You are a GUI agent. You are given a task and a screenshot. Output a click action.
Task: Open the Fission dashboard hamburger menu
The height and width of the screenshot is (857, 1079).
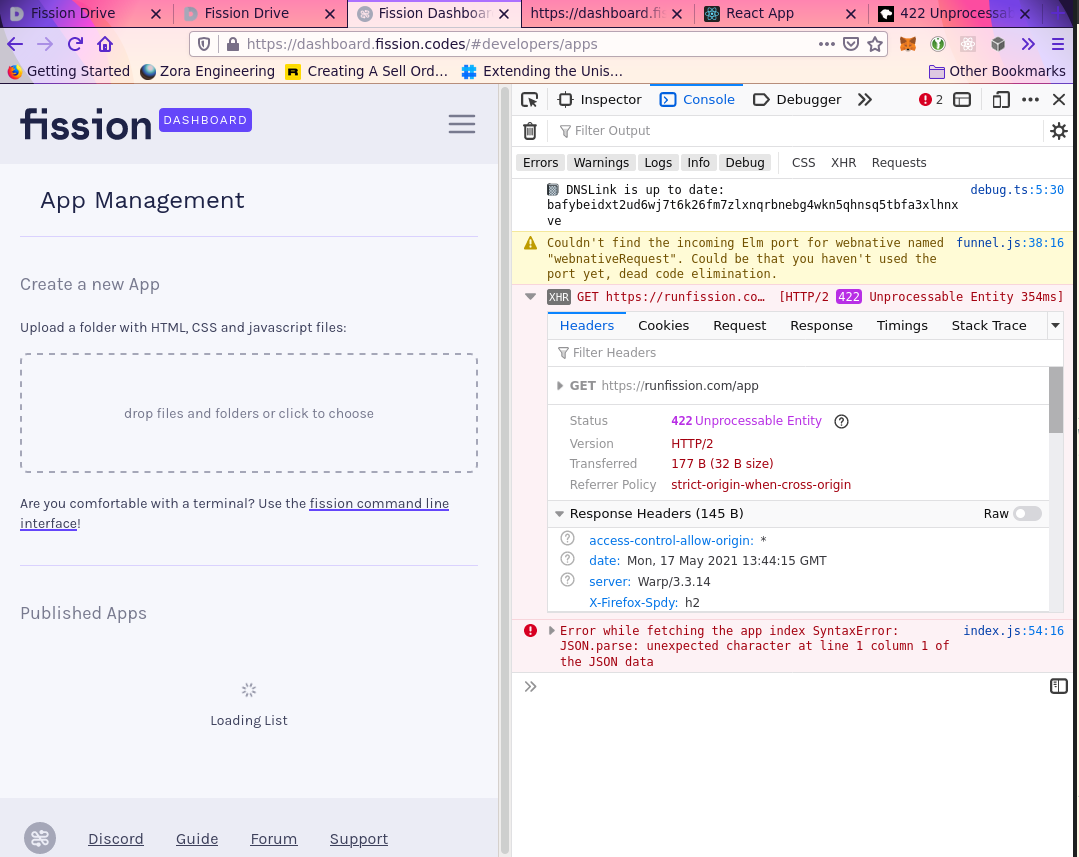tap(462, 124)
